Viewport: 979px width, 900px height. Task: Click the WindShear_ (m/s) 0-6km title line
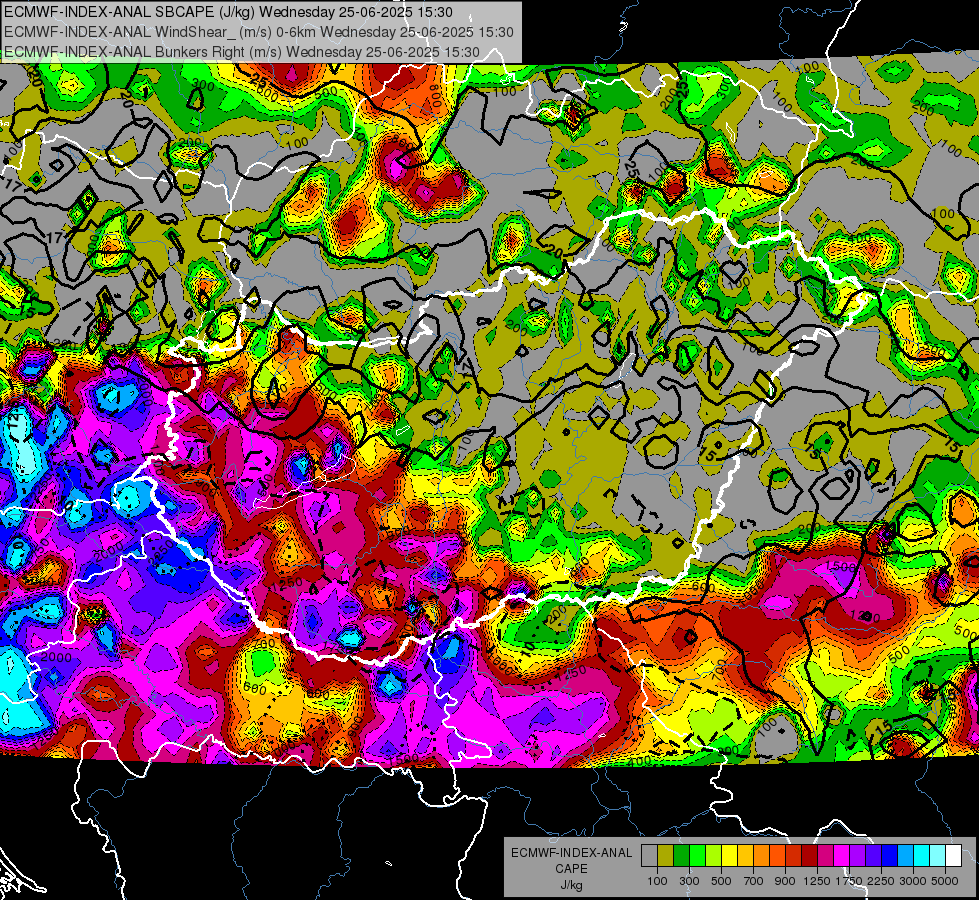tap(258, 32)
